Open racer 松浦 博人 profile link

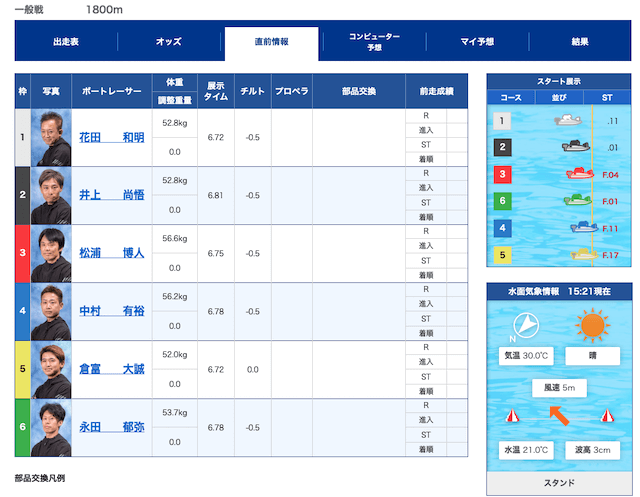(x=112, y=253)
